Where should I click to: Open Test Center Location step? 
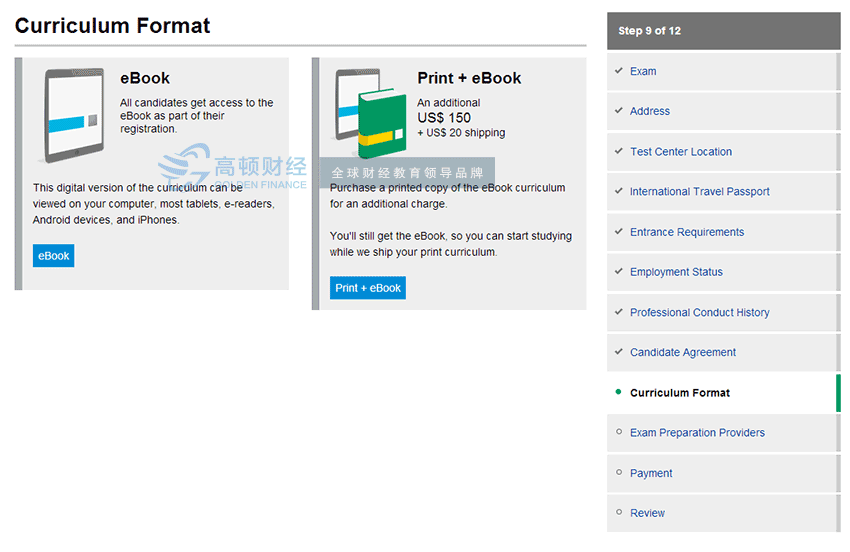pos(681,152)
